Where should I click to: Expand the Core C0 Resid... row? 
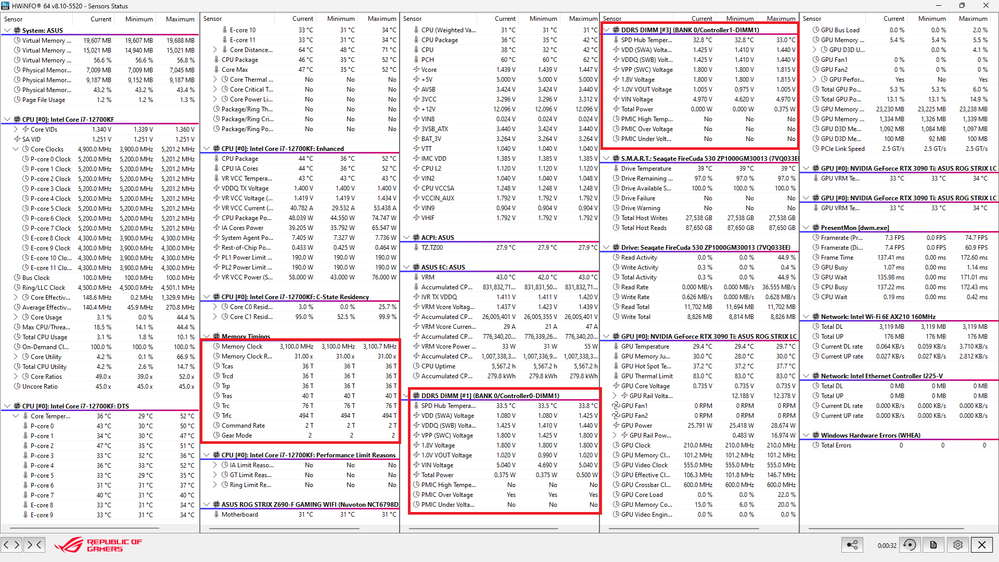click(215, 306)
